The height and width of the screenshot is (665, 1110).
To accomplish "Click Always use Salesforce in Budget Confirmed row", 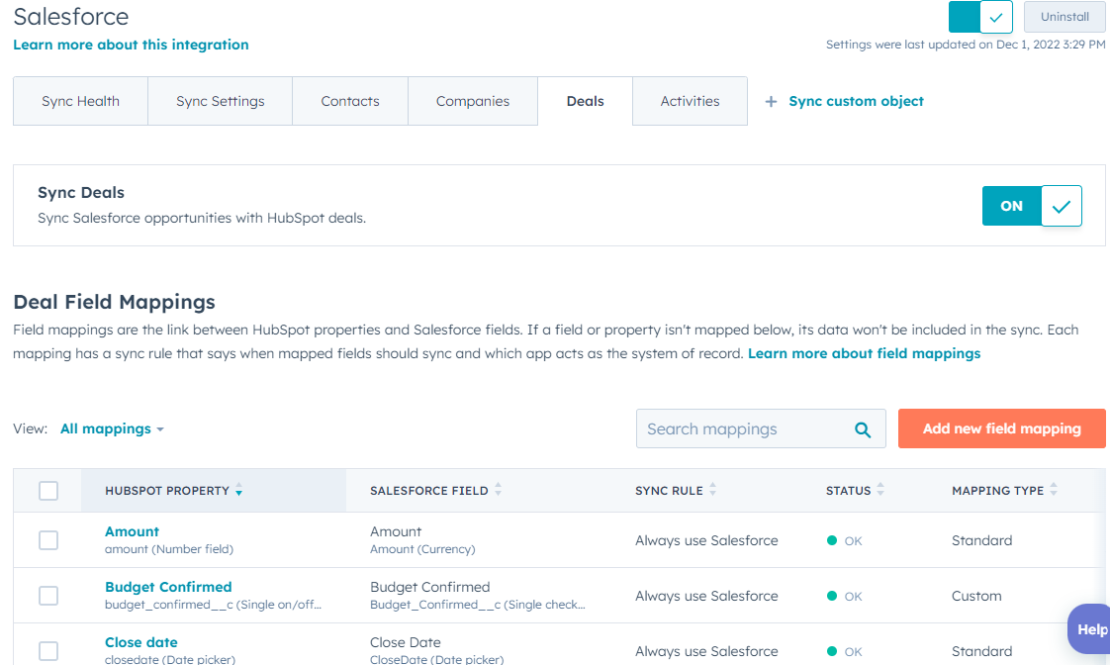I will coord(706,596).
